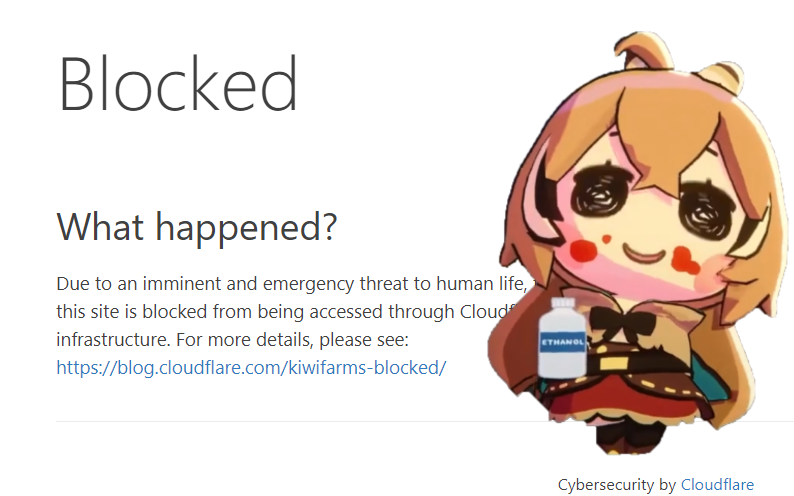Click the blue ETHANOL label on bottle
Image resolution: width=794 pixels, height=496 pixels.
(x=562, y=342)
